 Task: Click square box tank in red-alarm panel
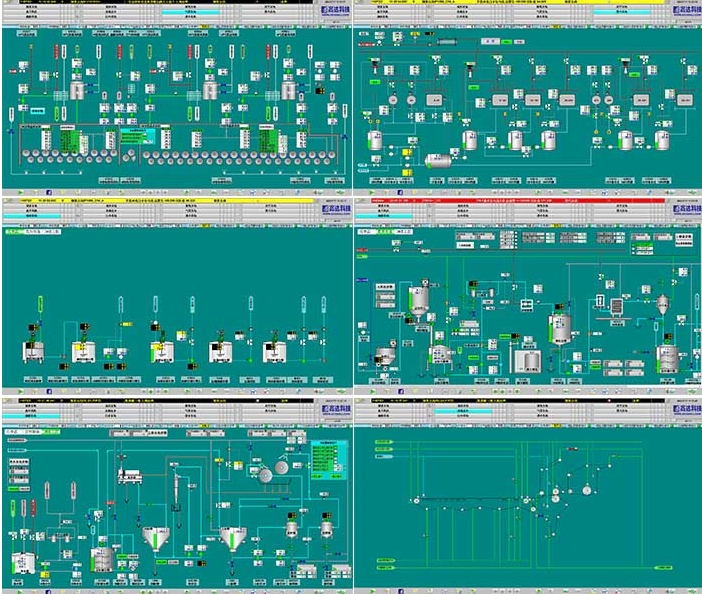528,361
